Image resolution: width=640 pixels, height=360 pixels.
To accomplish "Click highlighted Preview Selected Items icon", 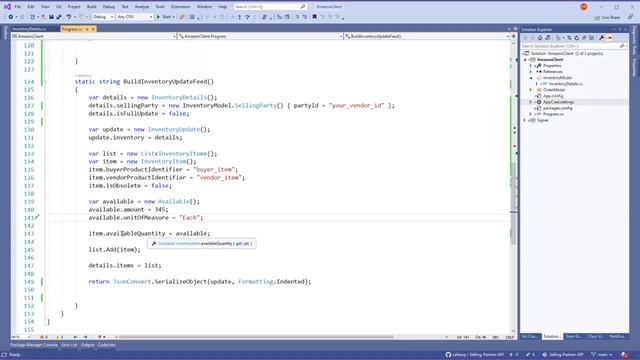I will pos(609,38).
